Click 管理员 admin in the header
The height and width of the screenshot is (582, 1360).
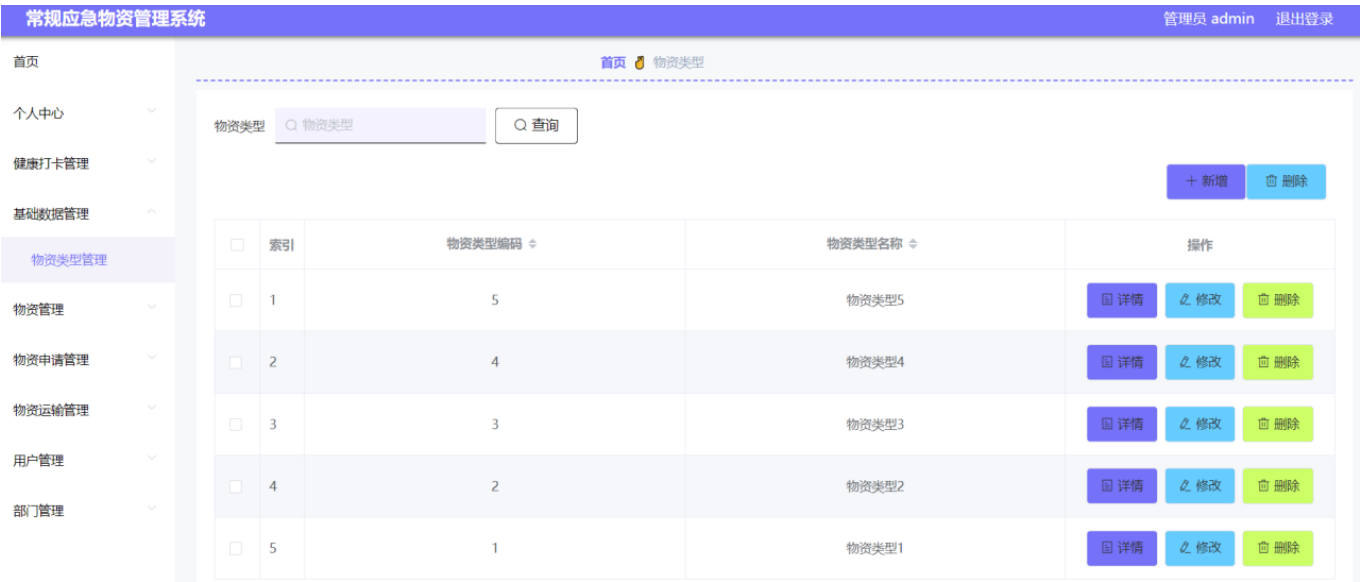1208,19
